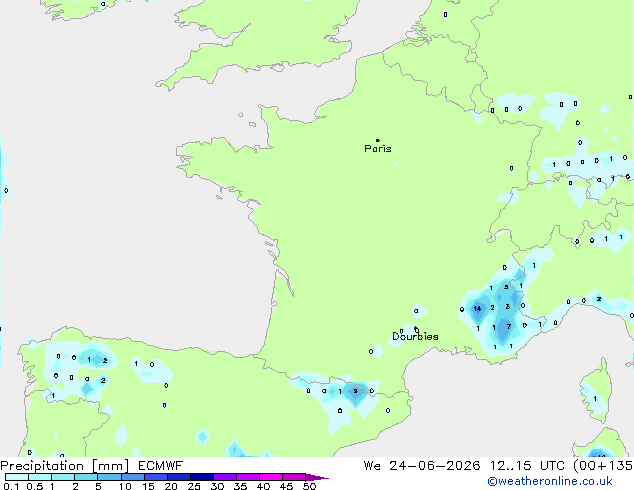The height and width of the screenshot is (490, 634).
Task: Select the Dourbies location label
Action: click(x=415, y=336)
